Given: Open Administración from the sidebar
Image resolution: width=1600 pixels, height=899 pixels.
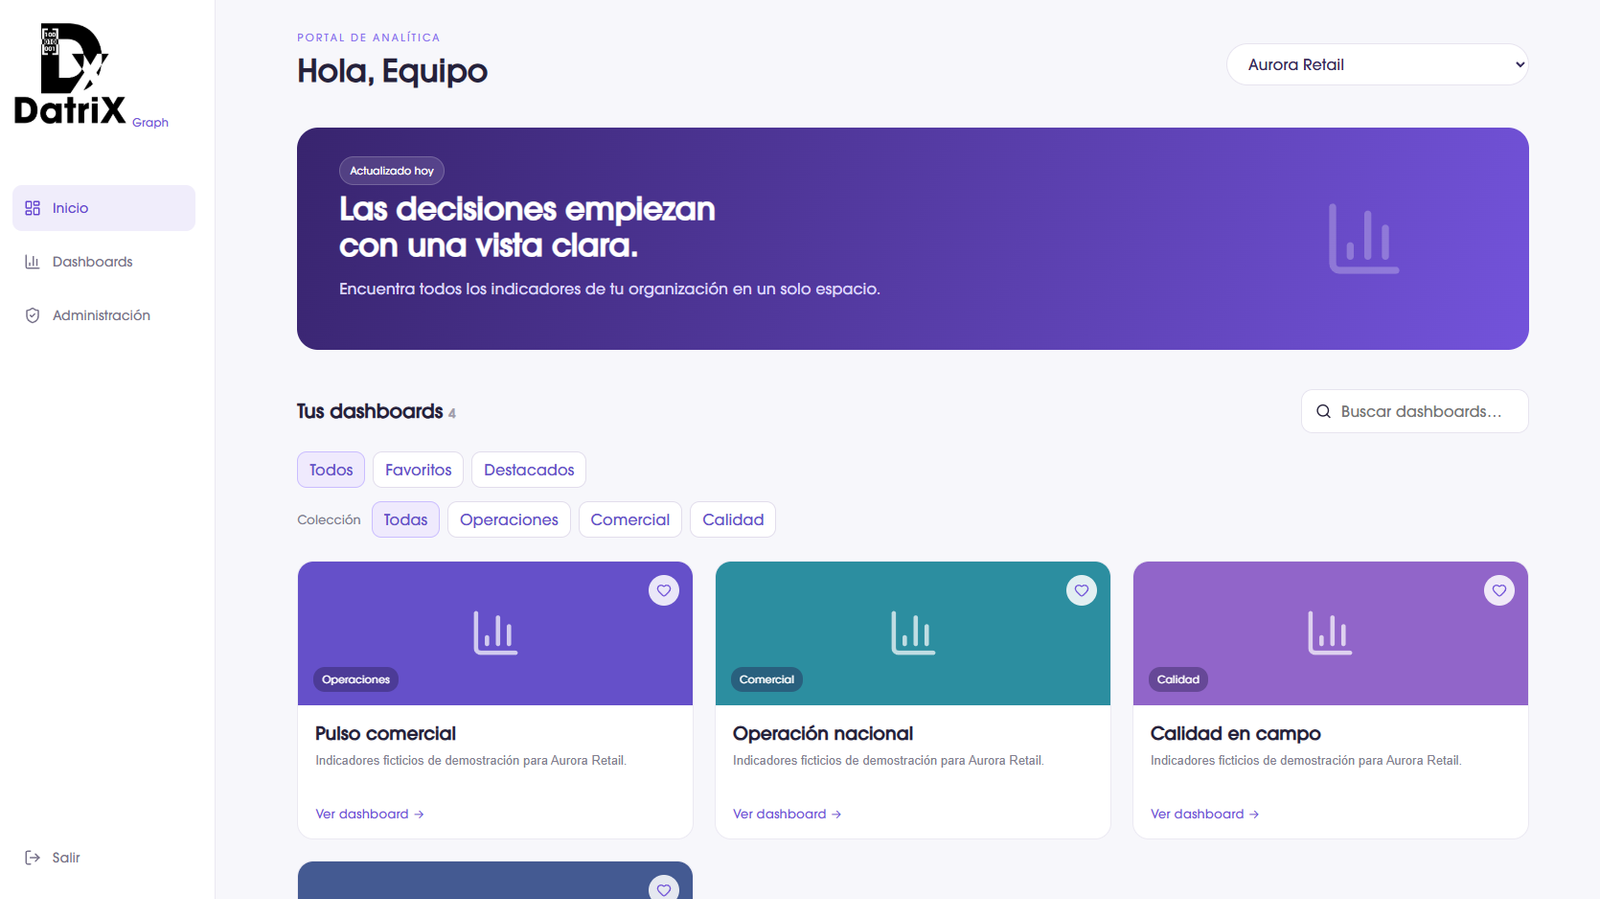Looking at the screenshot, I should pyautogui.click(x=104, y=315).
